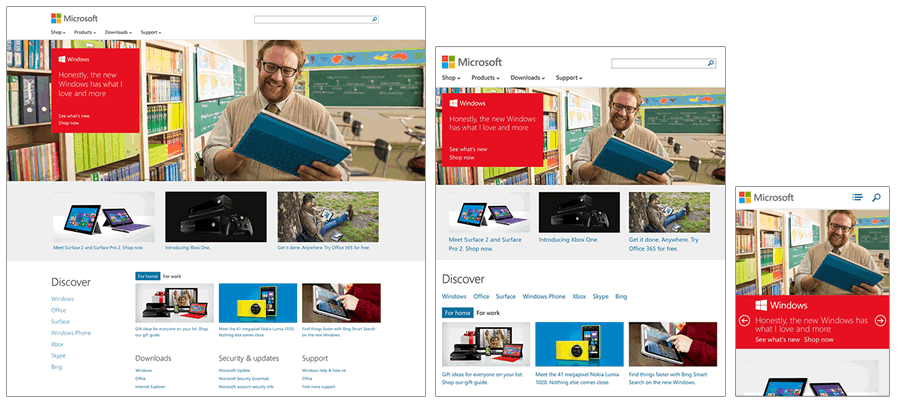Click the Gift ideas link on the tablet-width page
The height and width of the screenshot is (405, 900).
[x=483, y=378]
